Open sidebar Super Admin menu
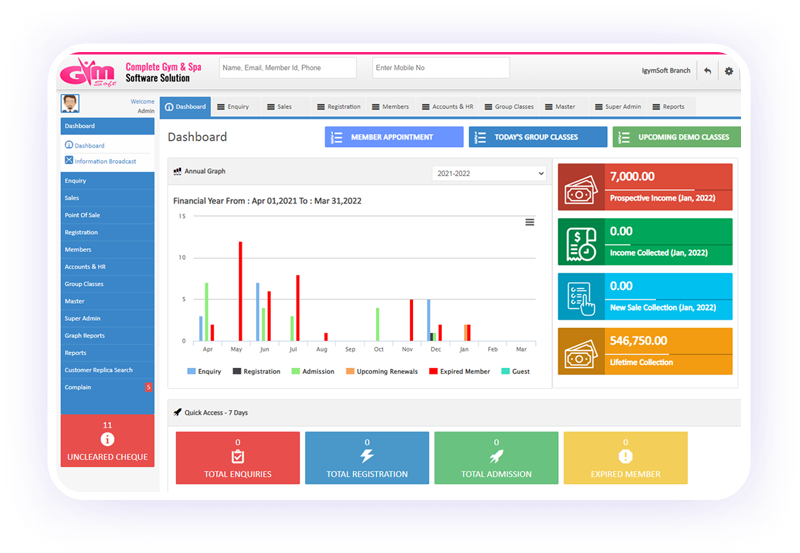 [107, 318]
